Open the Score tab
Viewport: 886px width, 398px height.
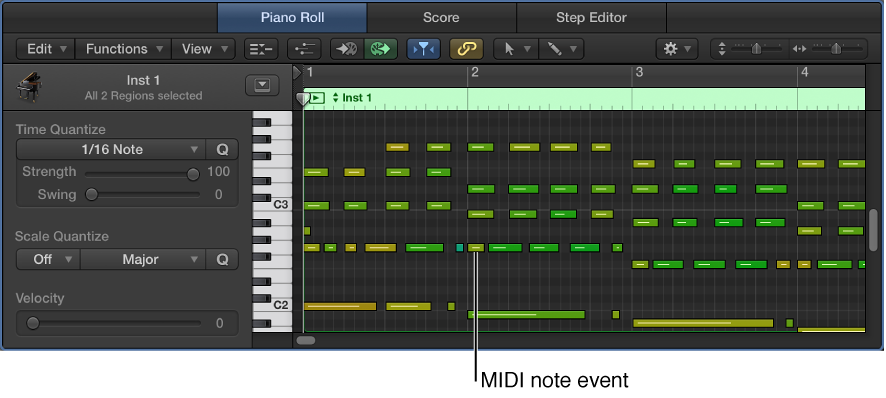tap(441, 18)
